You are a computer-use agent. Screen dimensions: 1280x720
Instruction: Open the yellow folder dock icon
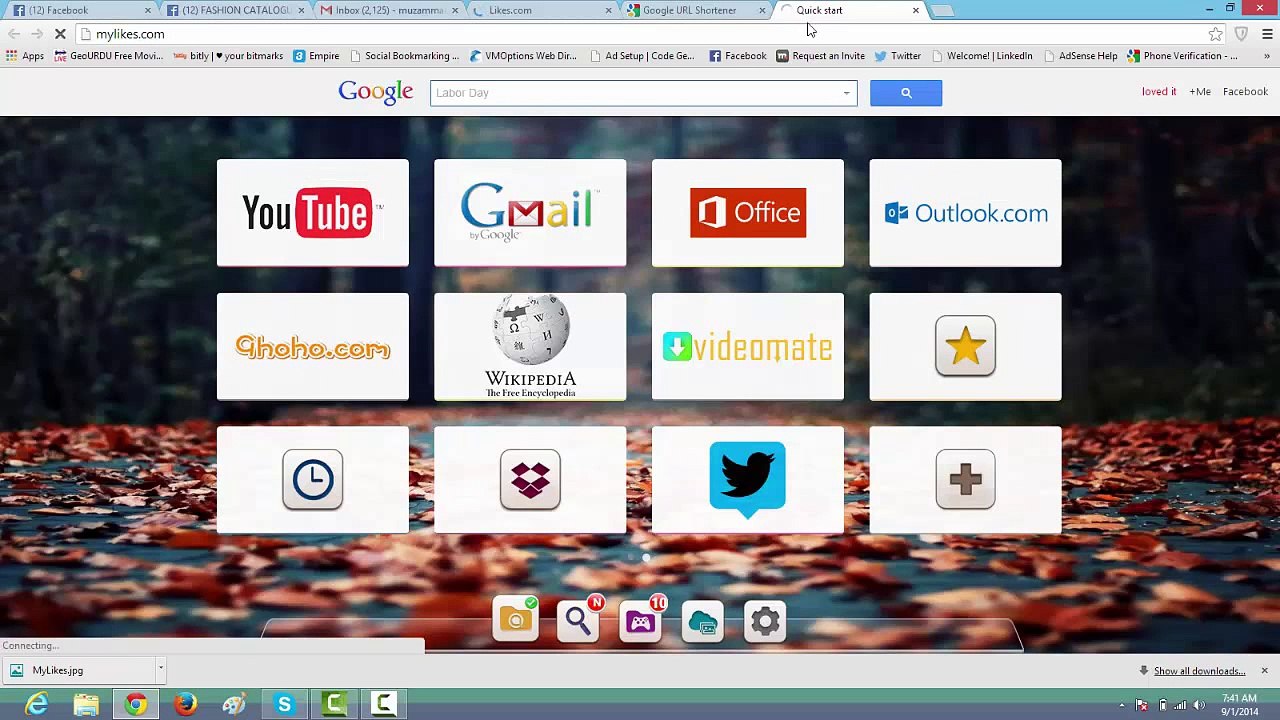pyautogui.click(x=516, y=621)
